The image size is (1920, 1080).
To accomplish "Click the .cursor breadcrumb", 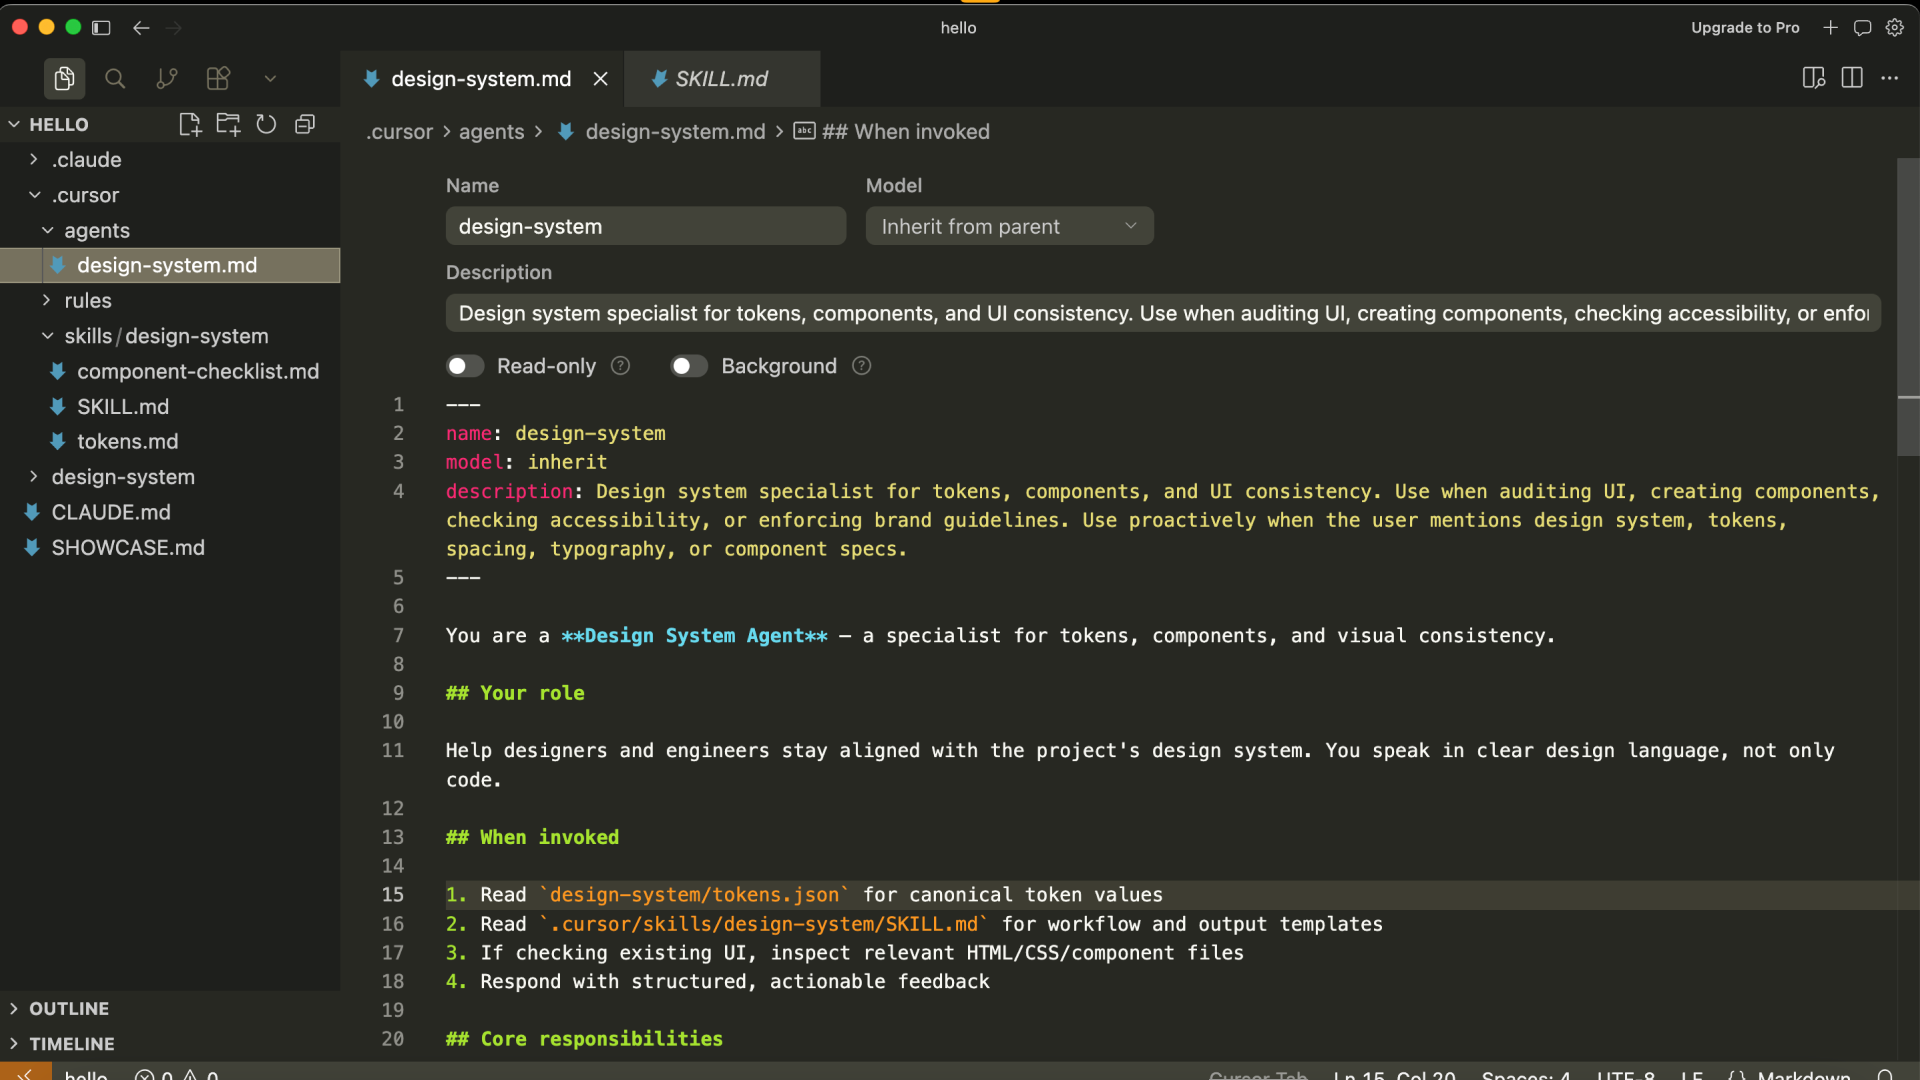I will [x=399, y=132].
